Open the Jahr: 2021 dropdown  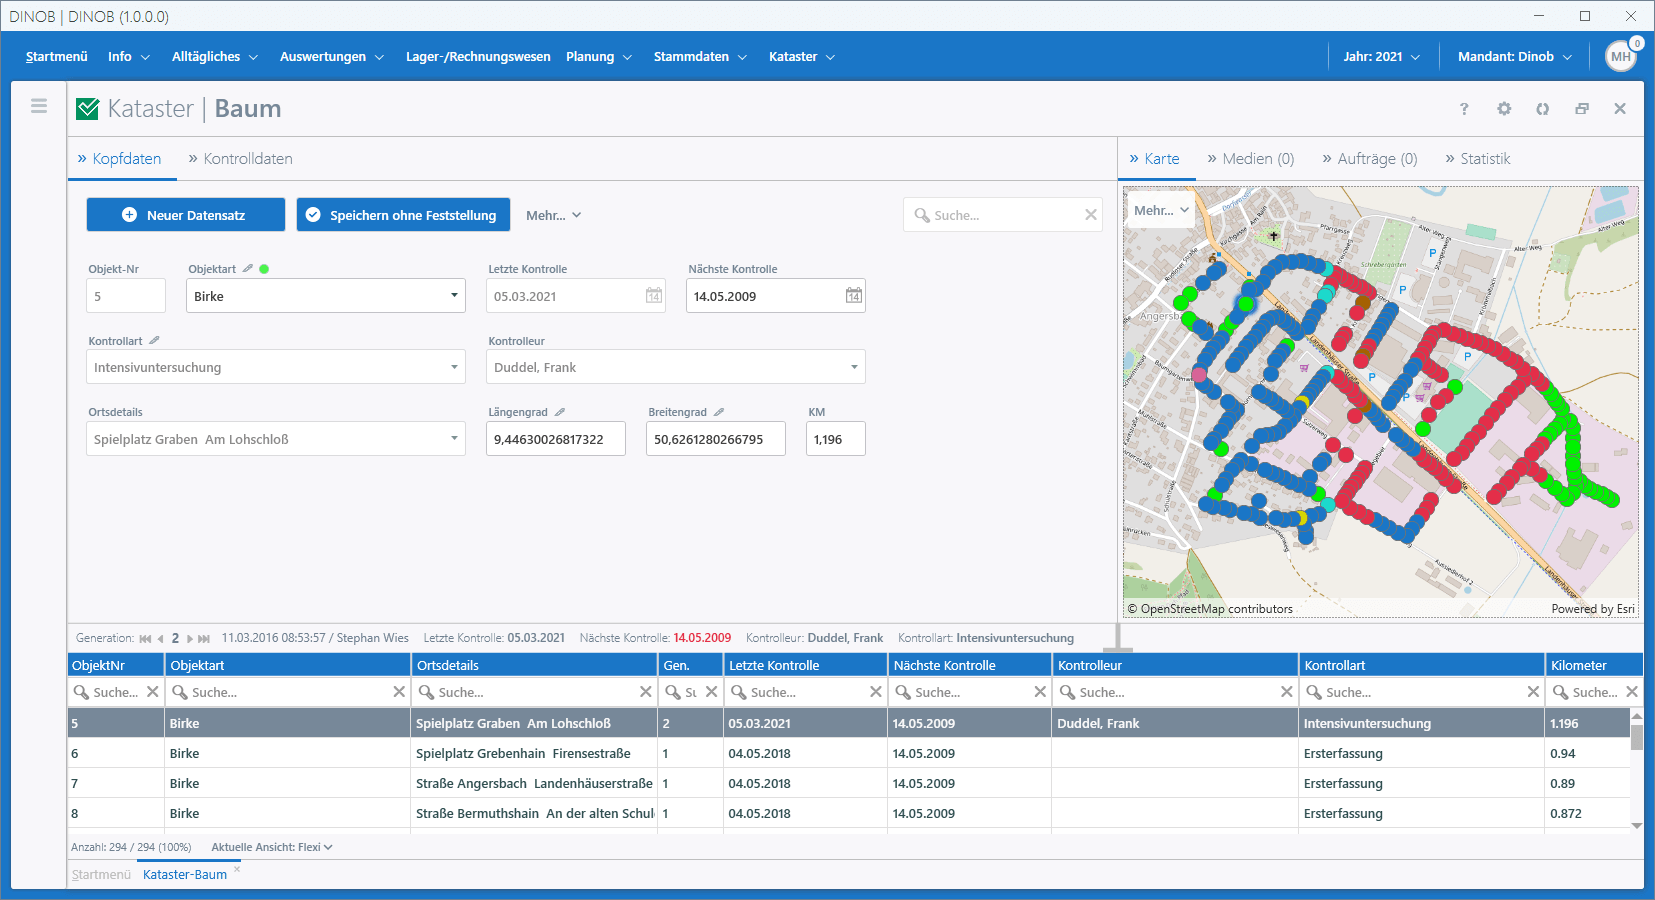click(x=1381, y=57)
